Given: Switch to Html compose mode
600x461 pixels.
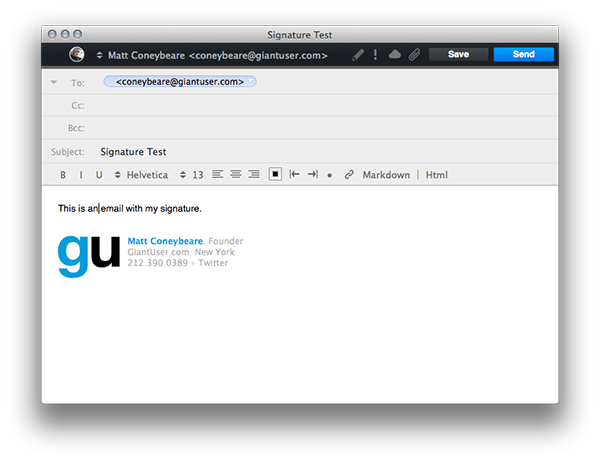Looking at the screenshot, I should (x=437, y=175).
